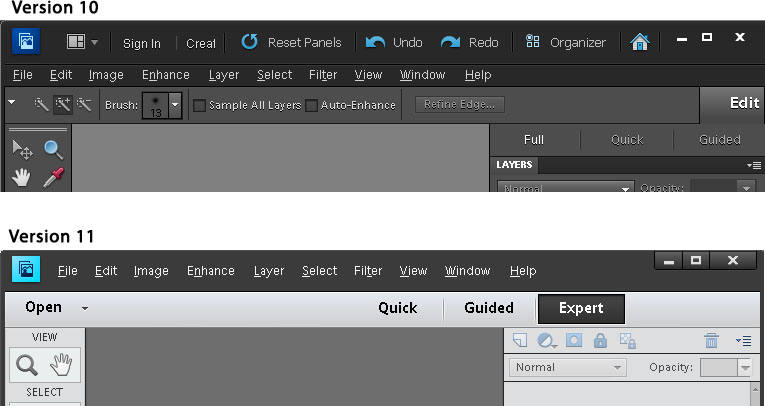Viewport: 765px width, 406px height.
Task: Click Open button in Version 11
Action: point(43,307)
